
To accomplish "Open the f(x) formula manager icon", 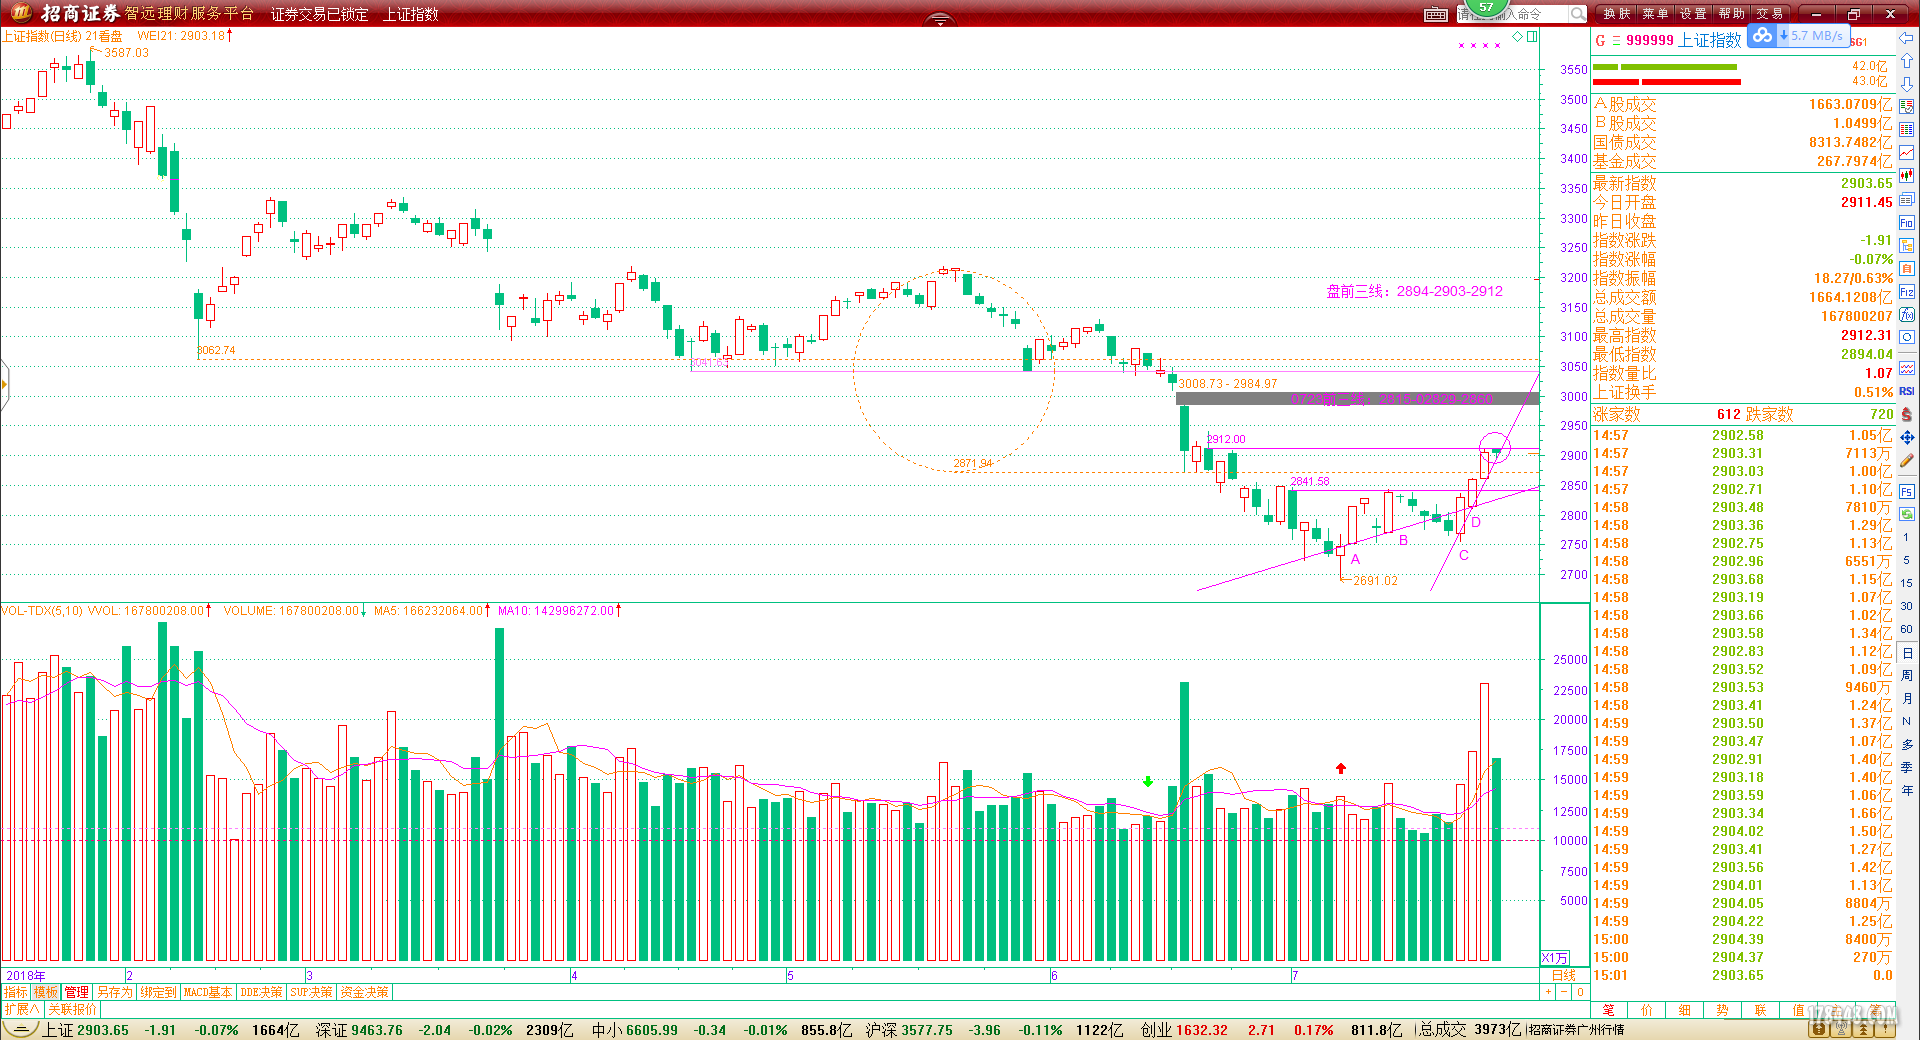I will (1907, 314).
